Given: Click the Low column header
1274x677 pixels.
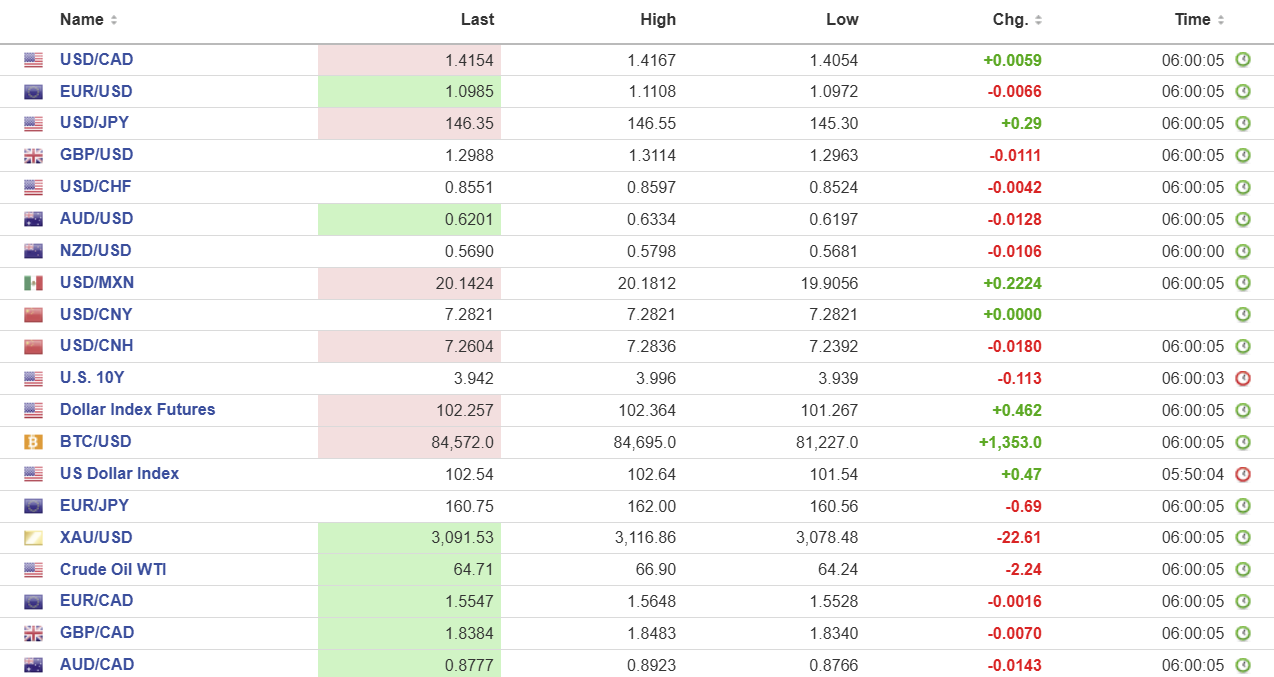Looking at the screenshot, I should click(x=841, y=20).
